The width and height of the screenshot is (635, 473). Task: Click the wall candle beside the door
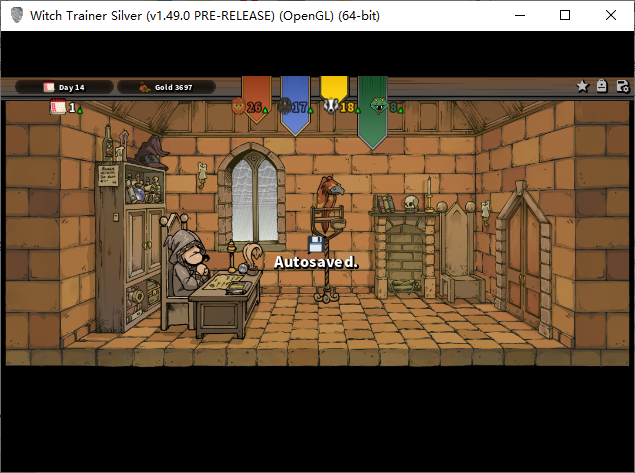(485, 212)
